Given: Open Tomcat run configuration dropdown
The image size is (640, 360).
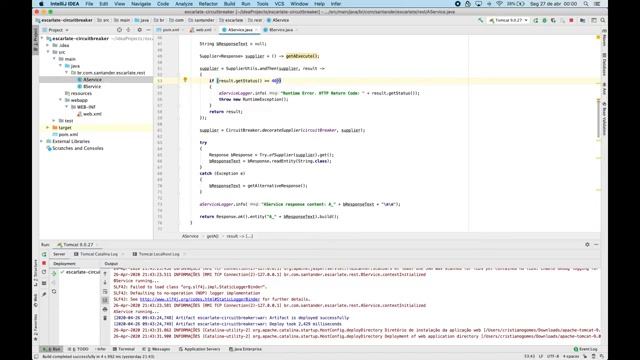Looking at the screenshot, I should 509,20.
